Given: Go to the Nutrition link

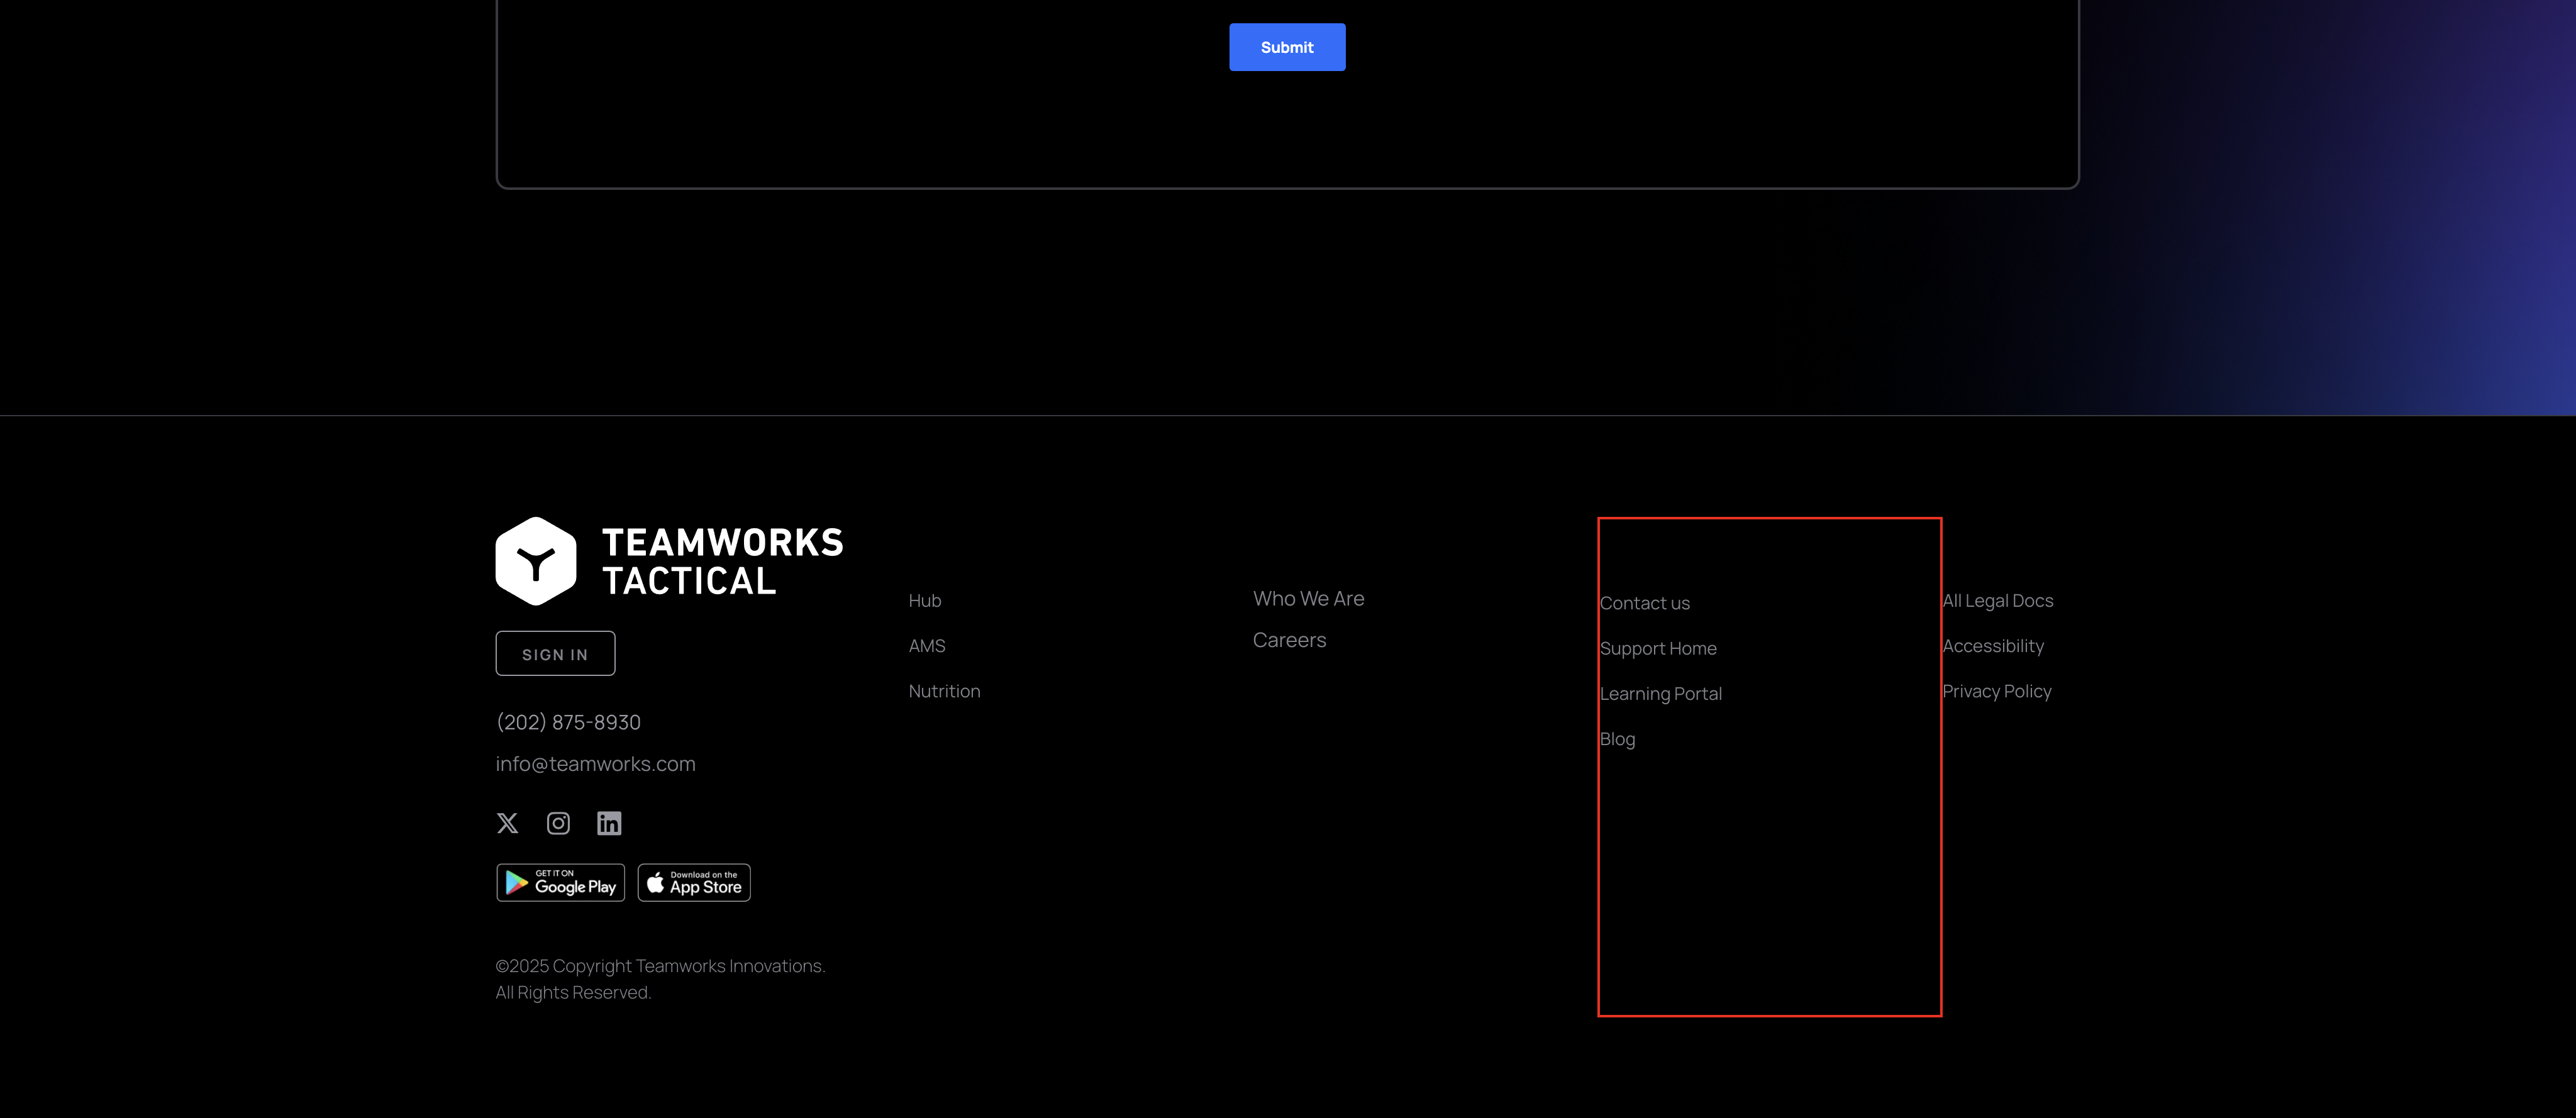Looking at the screenshot, I should pos(944,691).
